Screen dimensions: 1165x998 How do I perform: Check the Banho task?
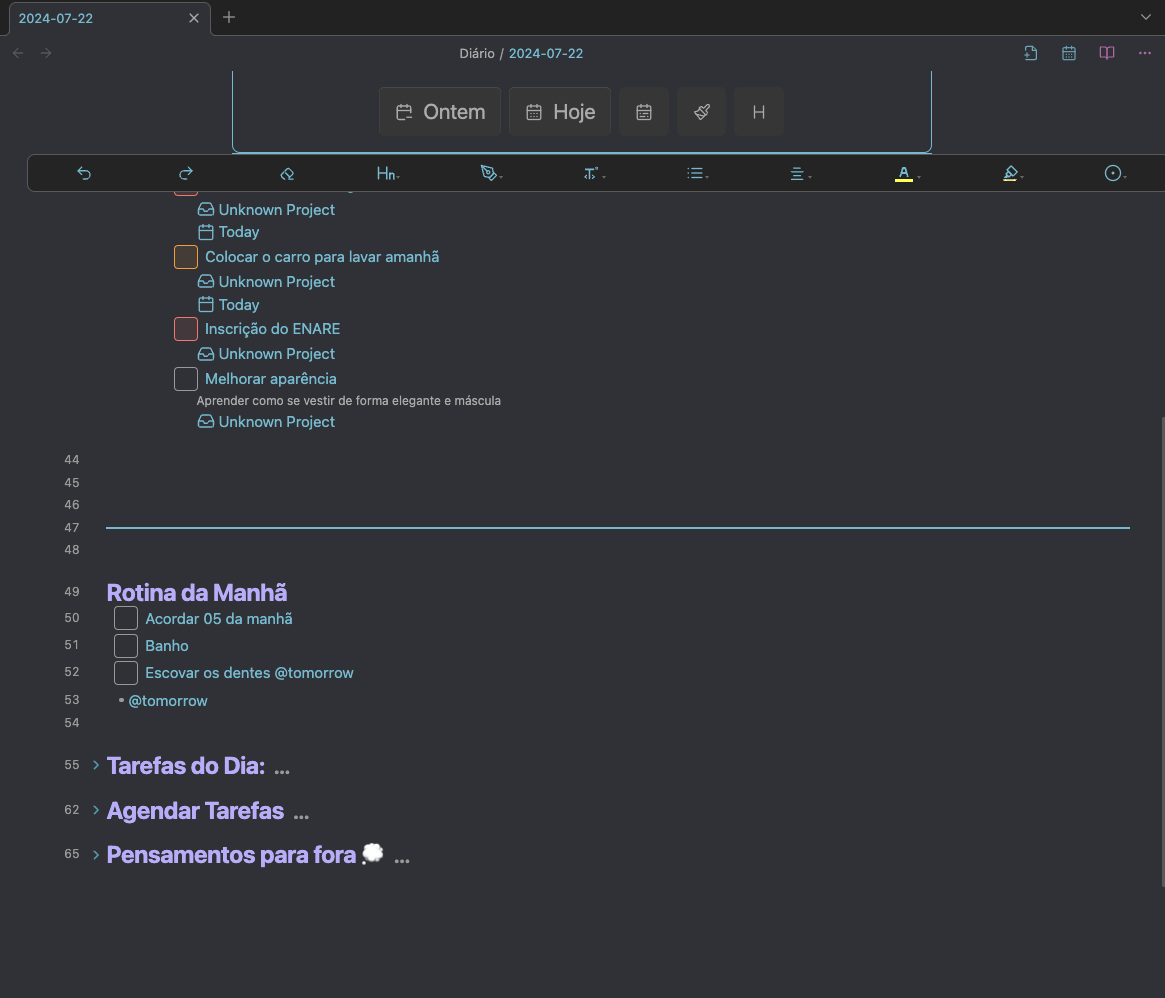pyautogui.click(x=126, y=645)
